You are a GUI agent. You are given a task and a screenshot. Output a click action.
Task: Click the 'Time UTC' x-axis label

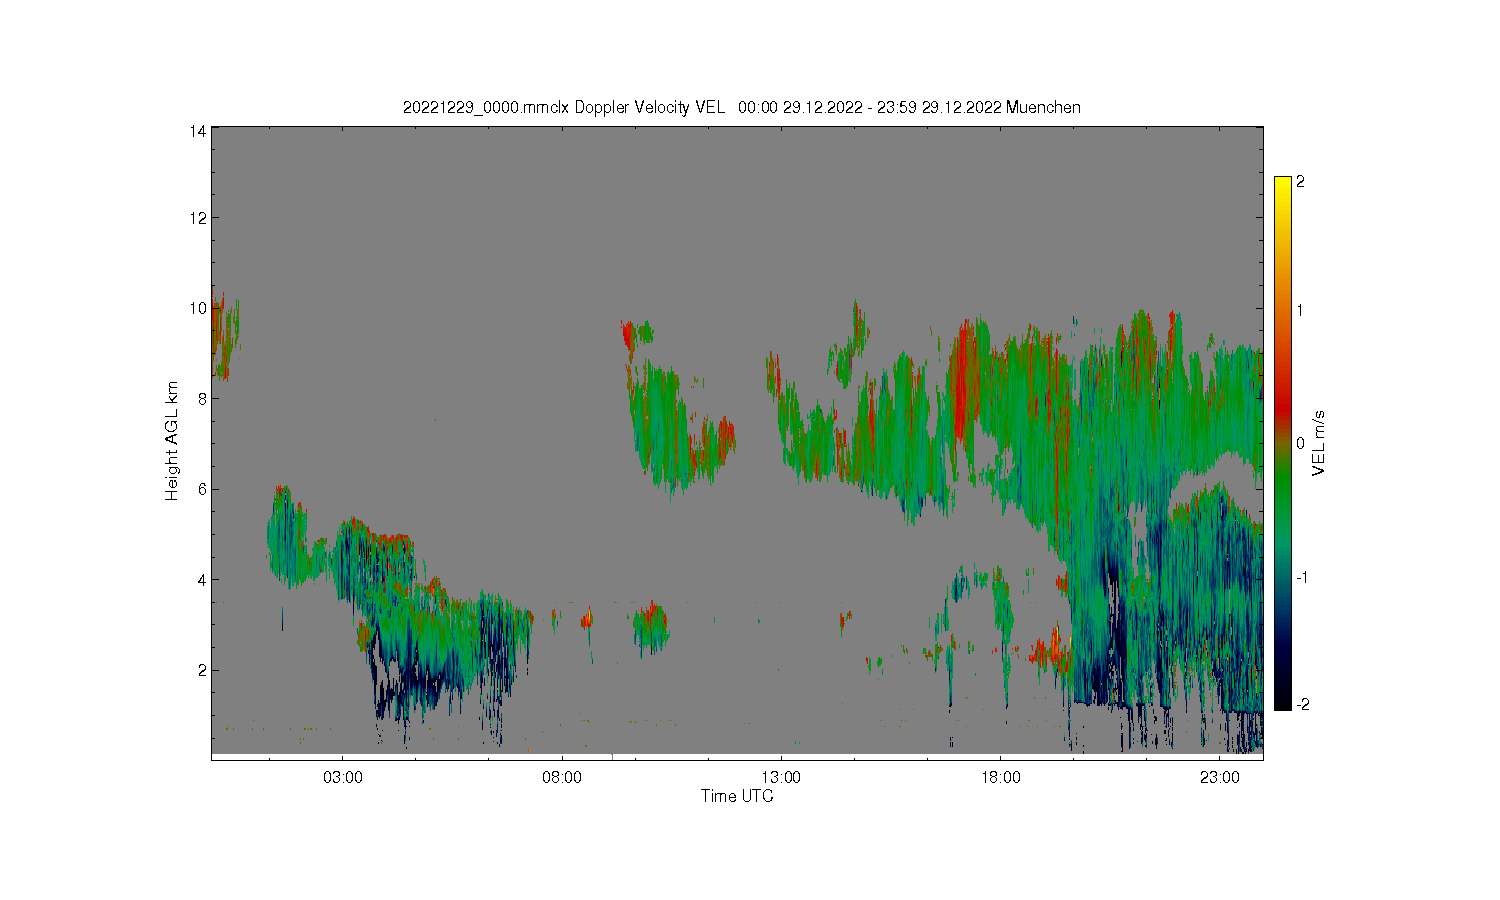click(737, 796)
